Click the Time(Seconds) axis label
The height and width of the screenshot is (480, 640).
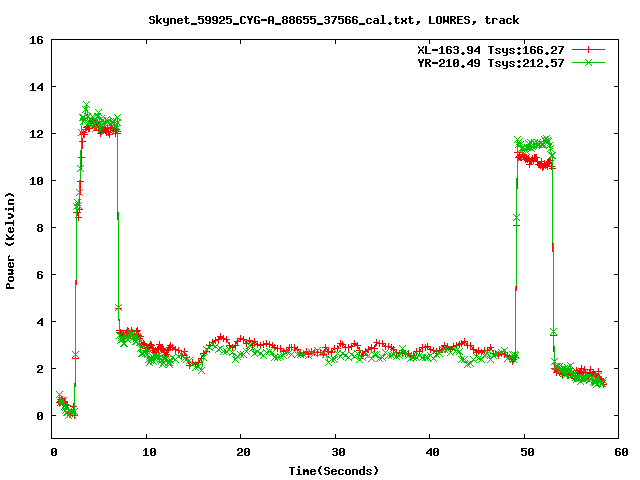point(333,471)
